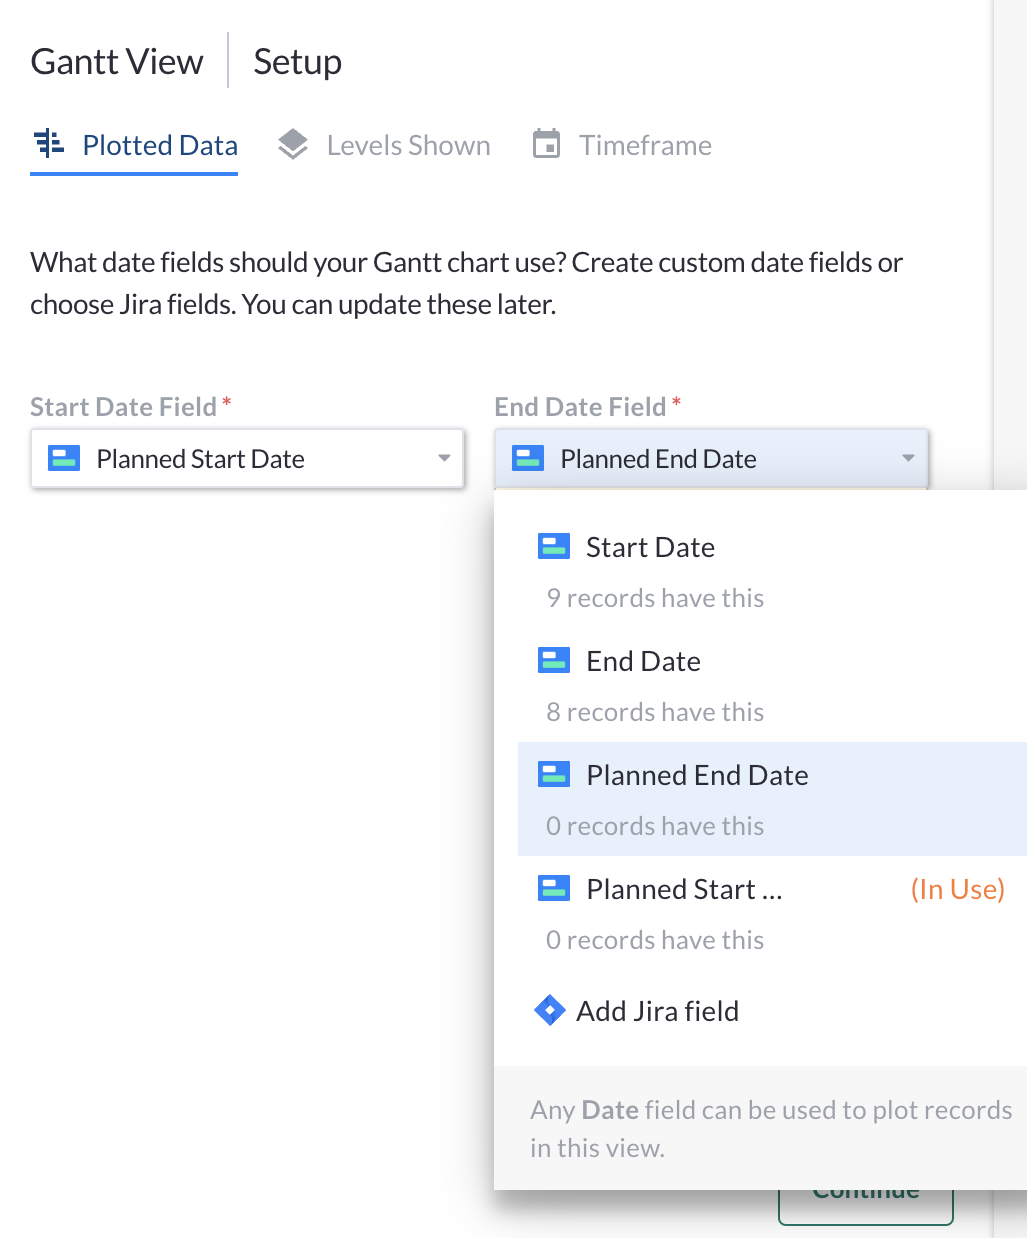Click the Timeframe calendar icon
The image size is (1027, 1238).
(546, 144)
